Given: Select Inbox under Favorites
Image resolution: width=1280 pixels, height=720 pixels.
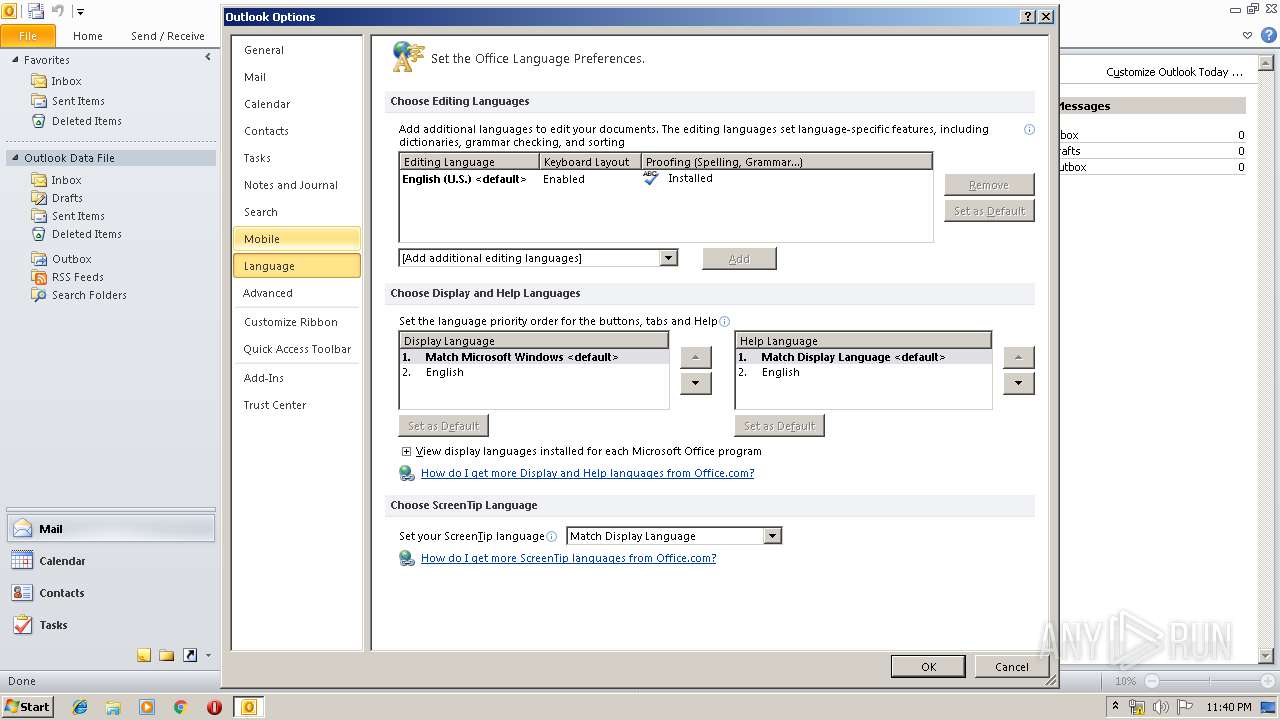Looking at the screenshot, I should [x=67, y=81].
